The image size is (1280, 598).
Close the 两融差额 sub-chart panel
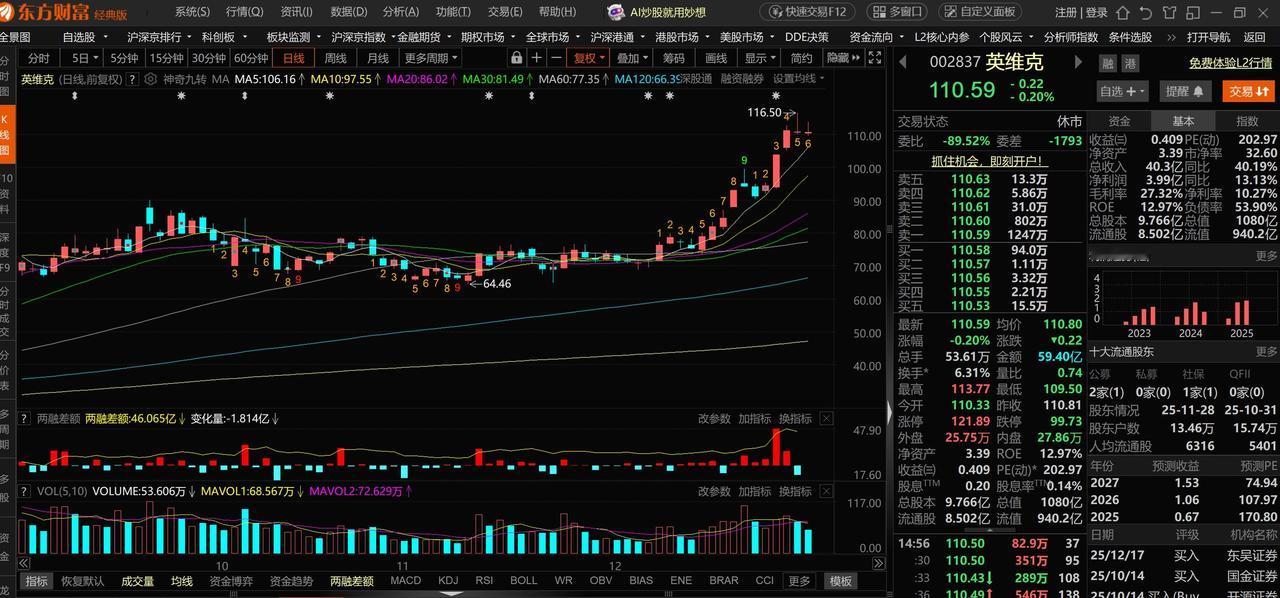826,419
